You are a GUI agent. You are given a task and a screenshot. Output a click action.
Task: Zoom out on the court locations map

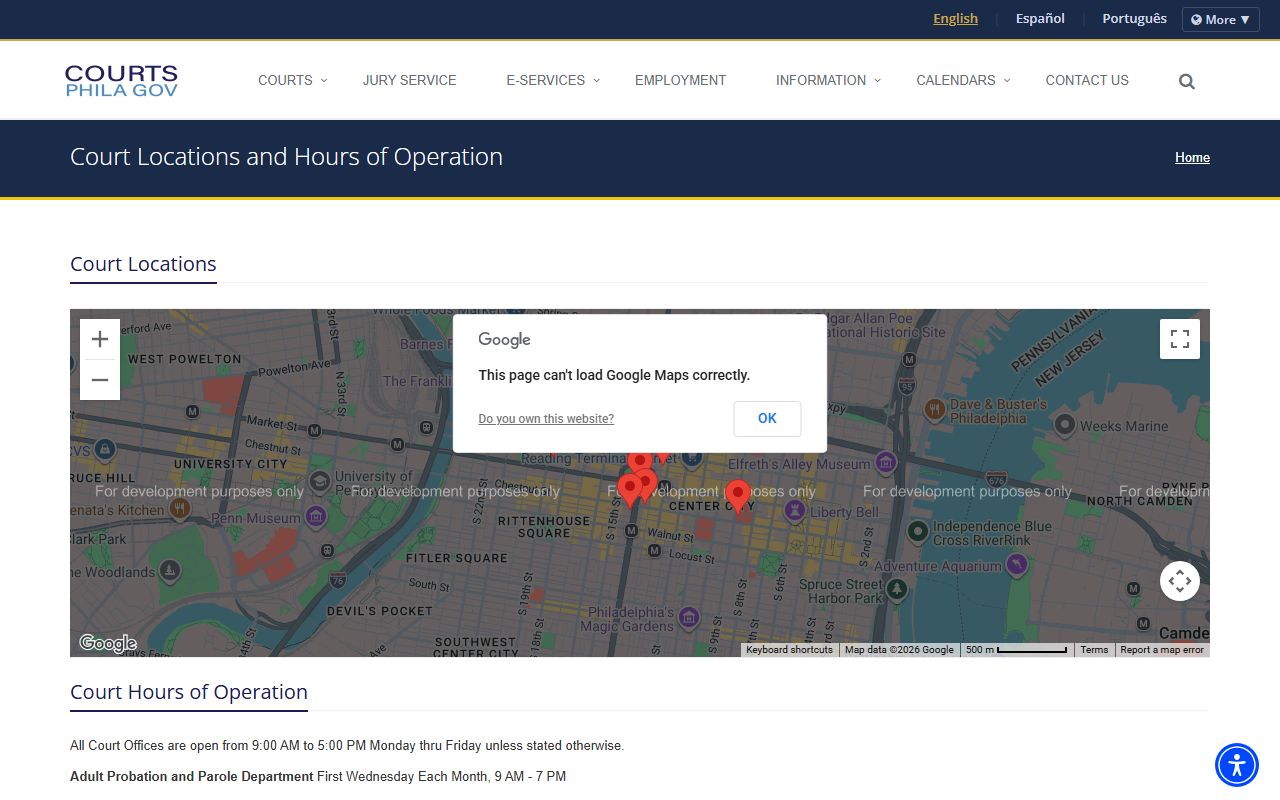click(x=100, y=380)
